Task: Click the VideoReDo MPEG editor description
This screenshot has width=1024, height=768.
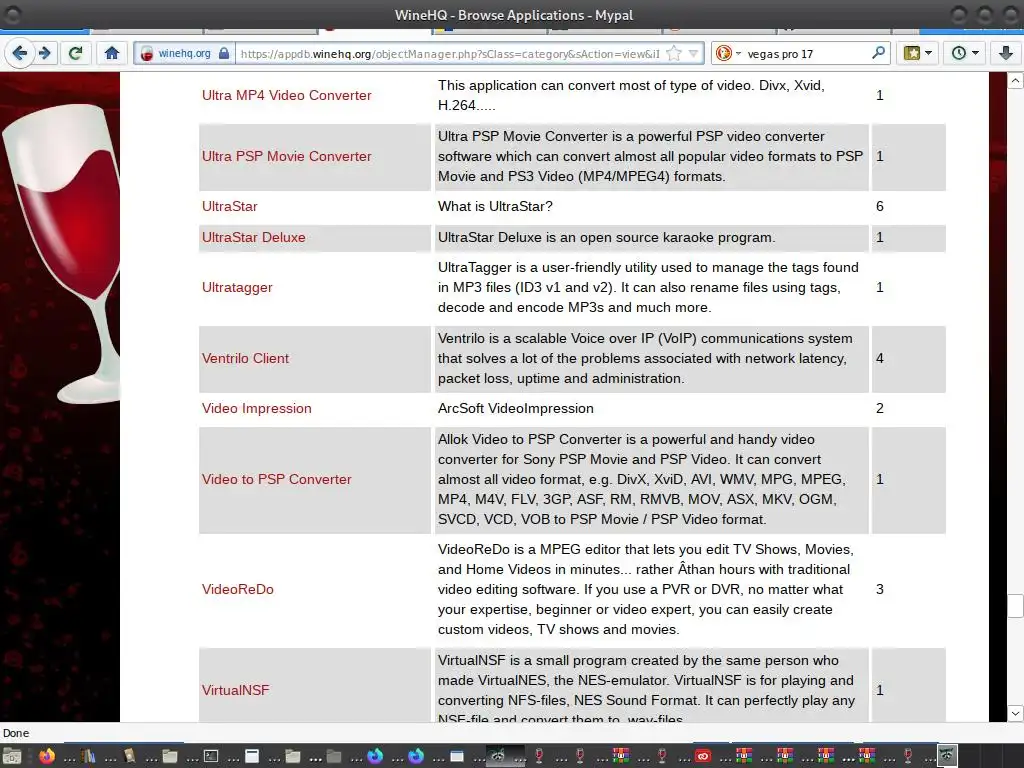Action: (646, 590)
